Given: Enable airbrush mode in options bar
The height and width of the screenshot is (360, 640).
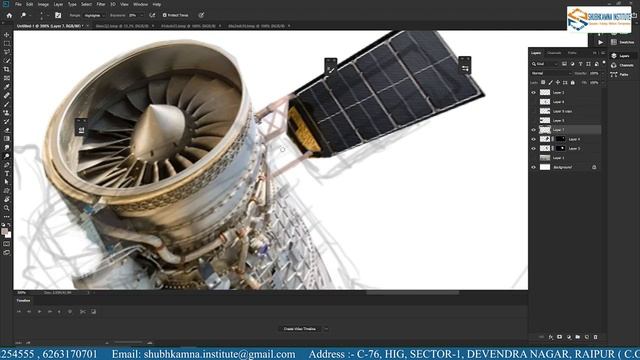Looking at the screenshot, I should [x=152, y=15].
